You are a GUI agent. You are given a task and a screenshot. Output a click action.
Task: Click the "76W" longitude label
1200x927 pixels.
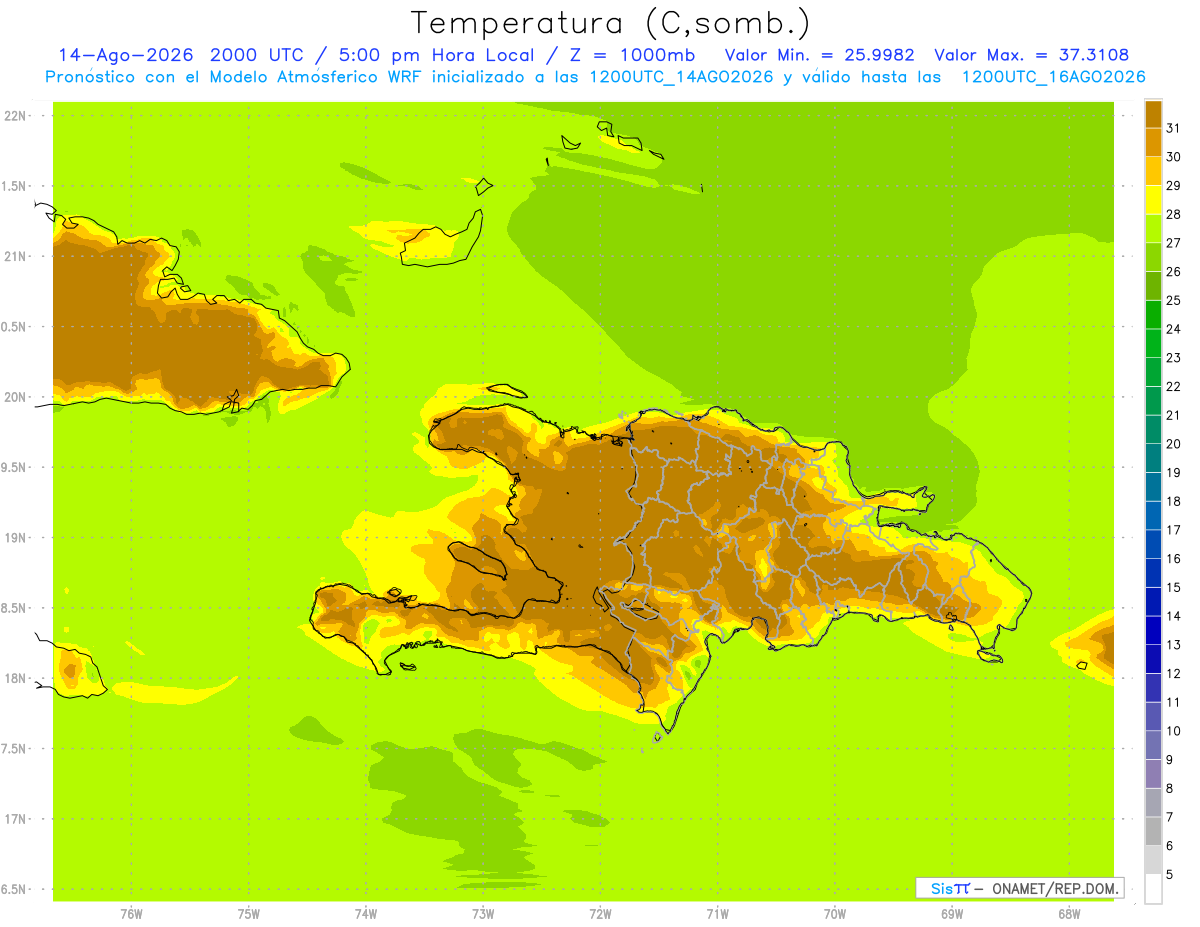coord(131,914)
